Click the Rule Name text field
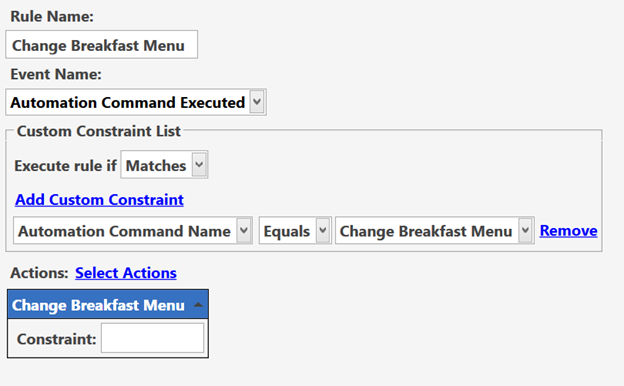The image size is (624, 386). (x=101, y=45)
